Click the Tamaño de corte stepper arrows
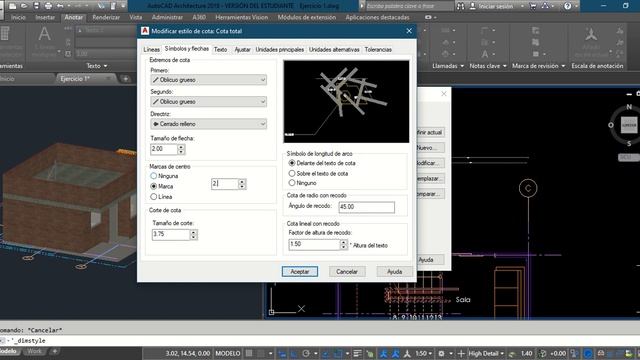 194,234
